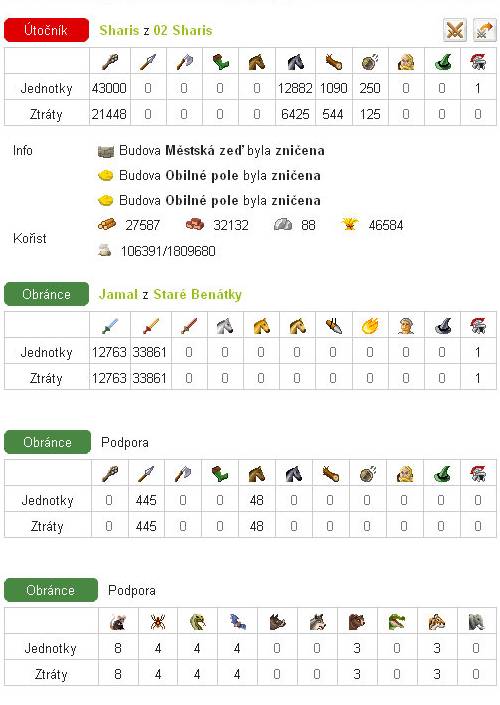Click the spider animal icon
This screenshot has height=705, width=500.
[x=157, y=622]
